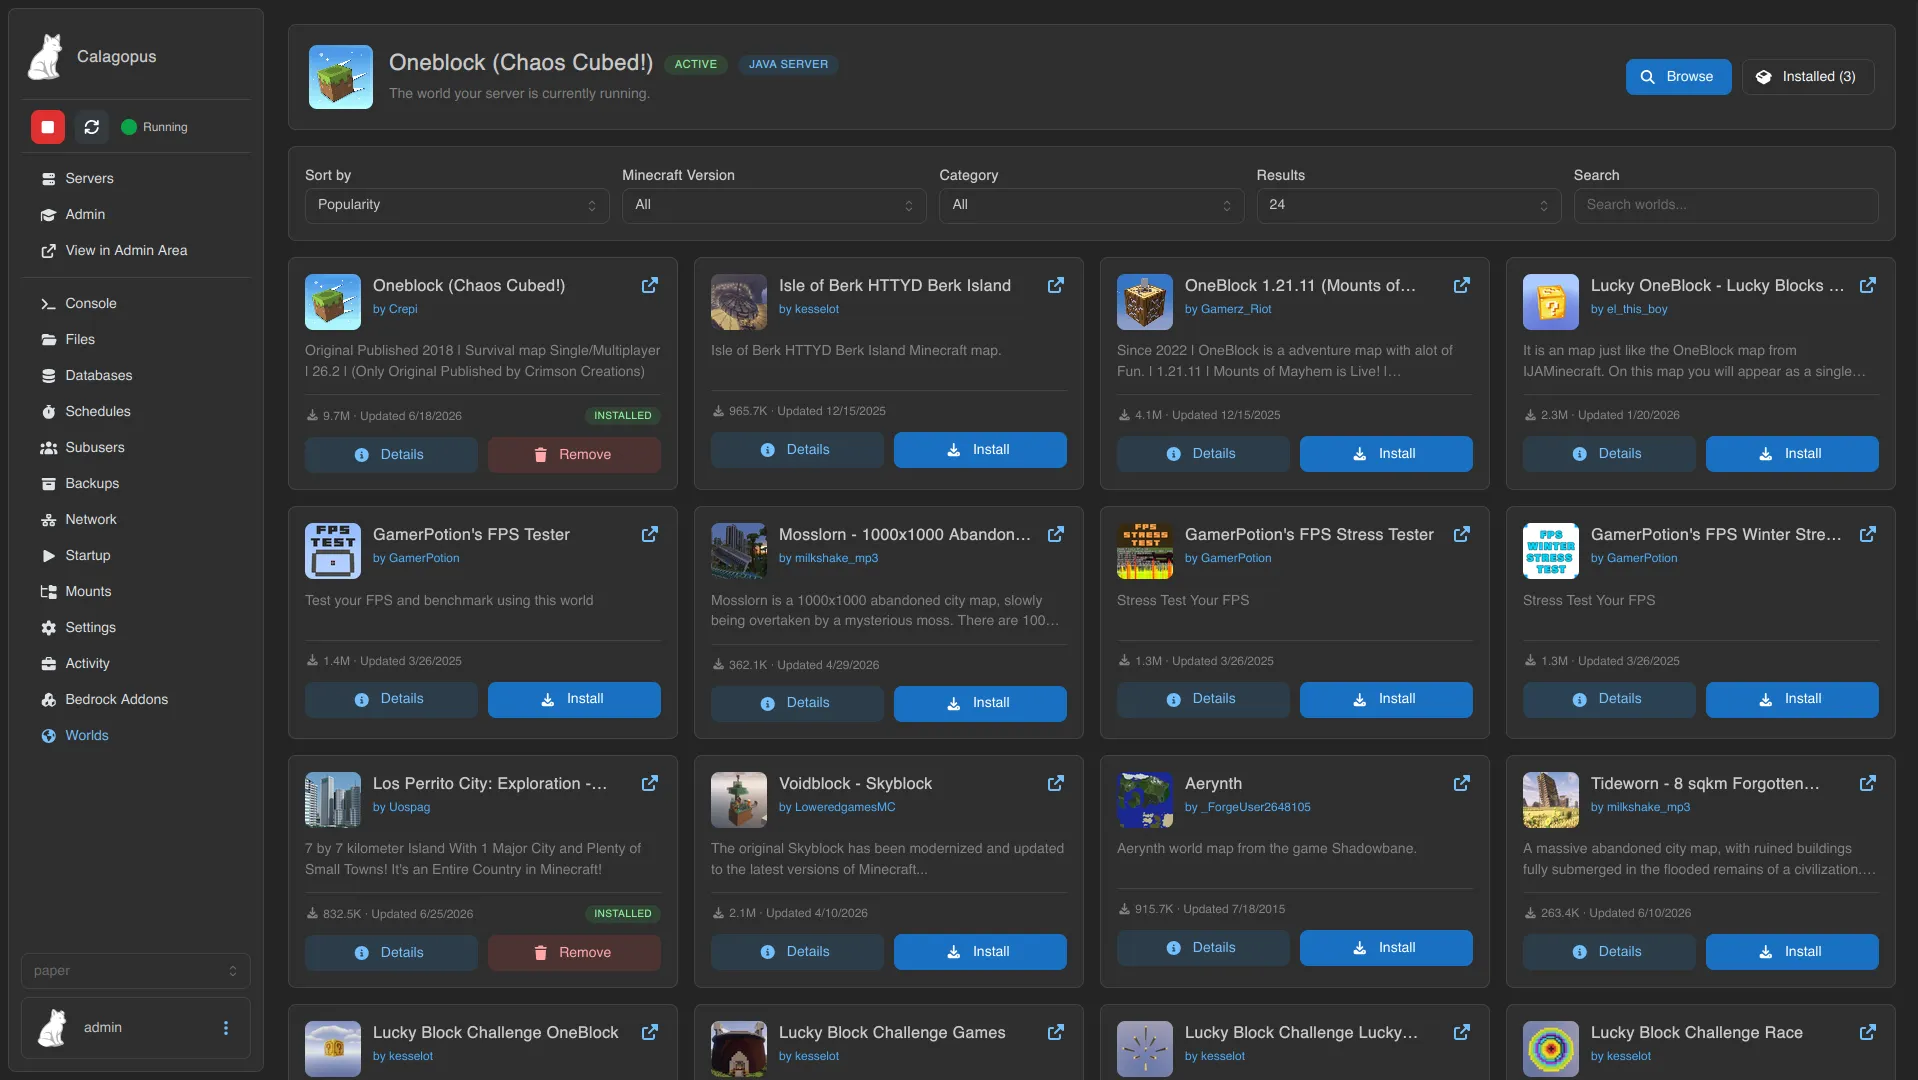
Task: View Details for Aerynth world
Action: [1203, 948]
